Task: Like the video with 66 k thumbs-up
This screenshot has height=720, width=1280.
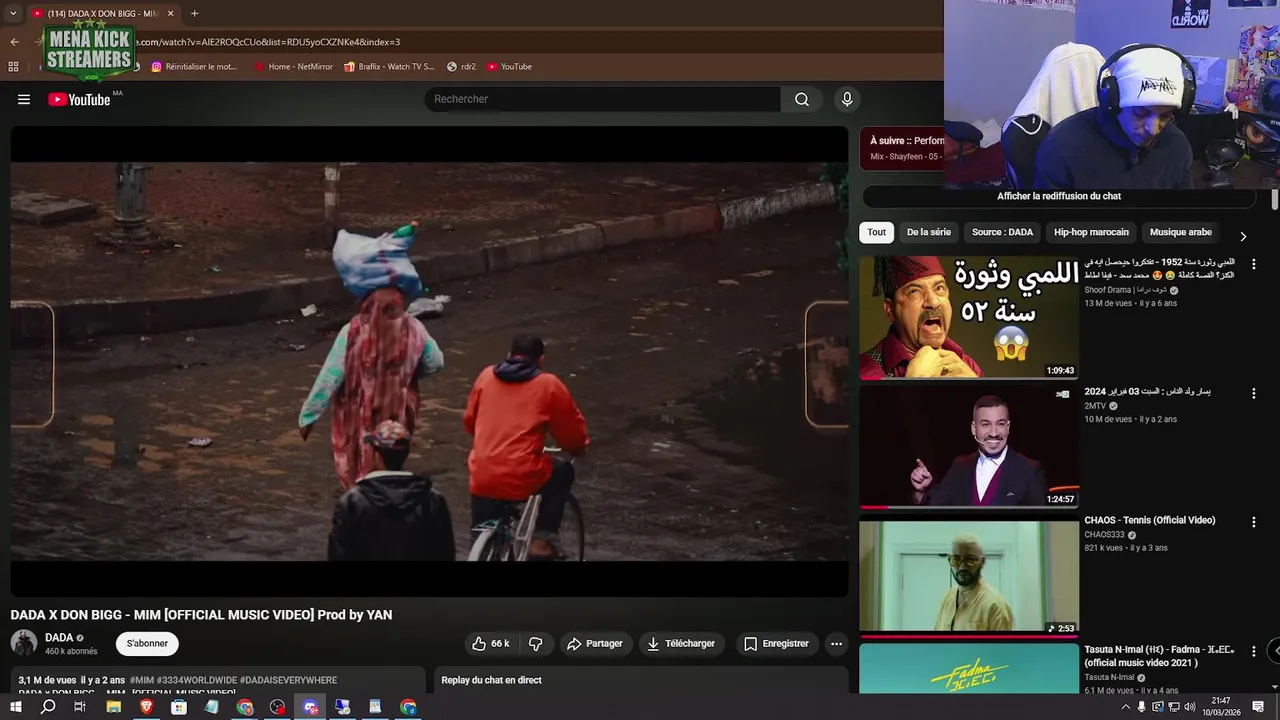Action: [490, 644]
